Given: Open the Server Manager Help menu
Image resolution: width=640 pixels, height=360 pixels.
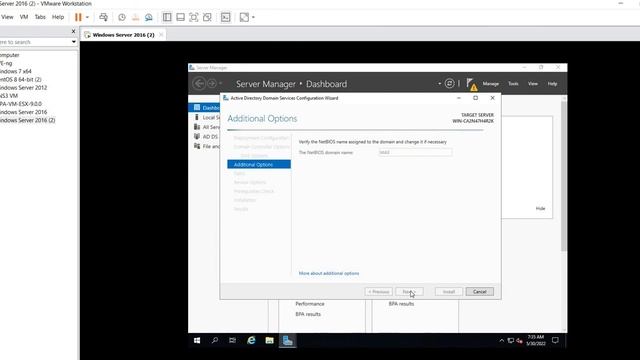Looking at the screenshot, I should pos(553,84).
